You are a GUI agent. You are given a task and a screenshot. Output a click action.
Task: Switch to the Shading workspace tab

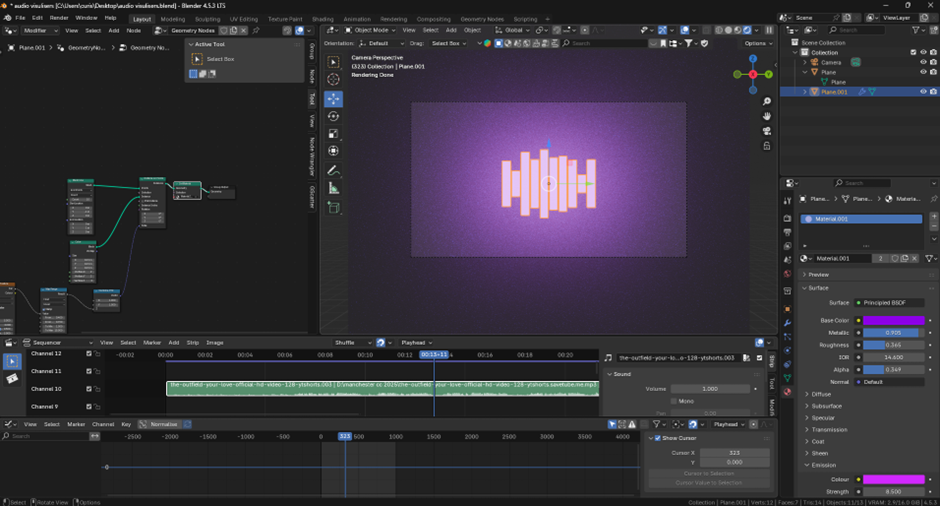(322, 19)
